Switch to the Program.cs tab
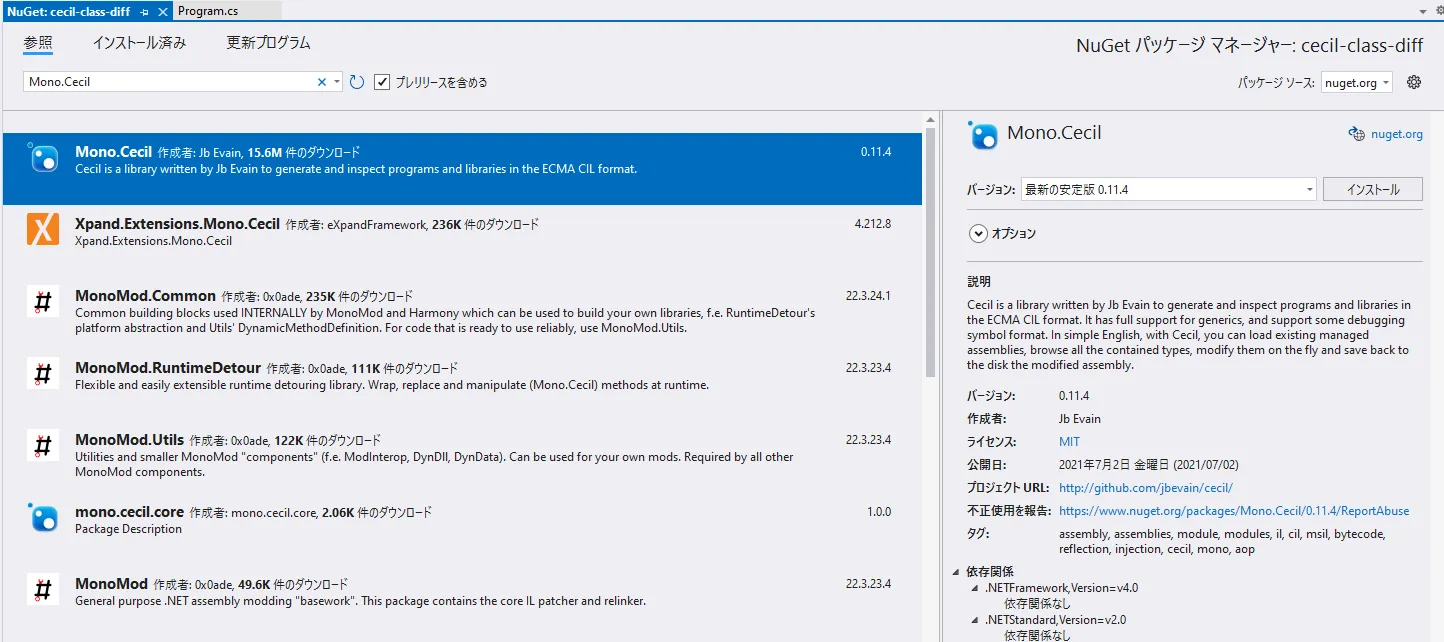This screenshot has height=642, width=1444. tap(207, 11)
